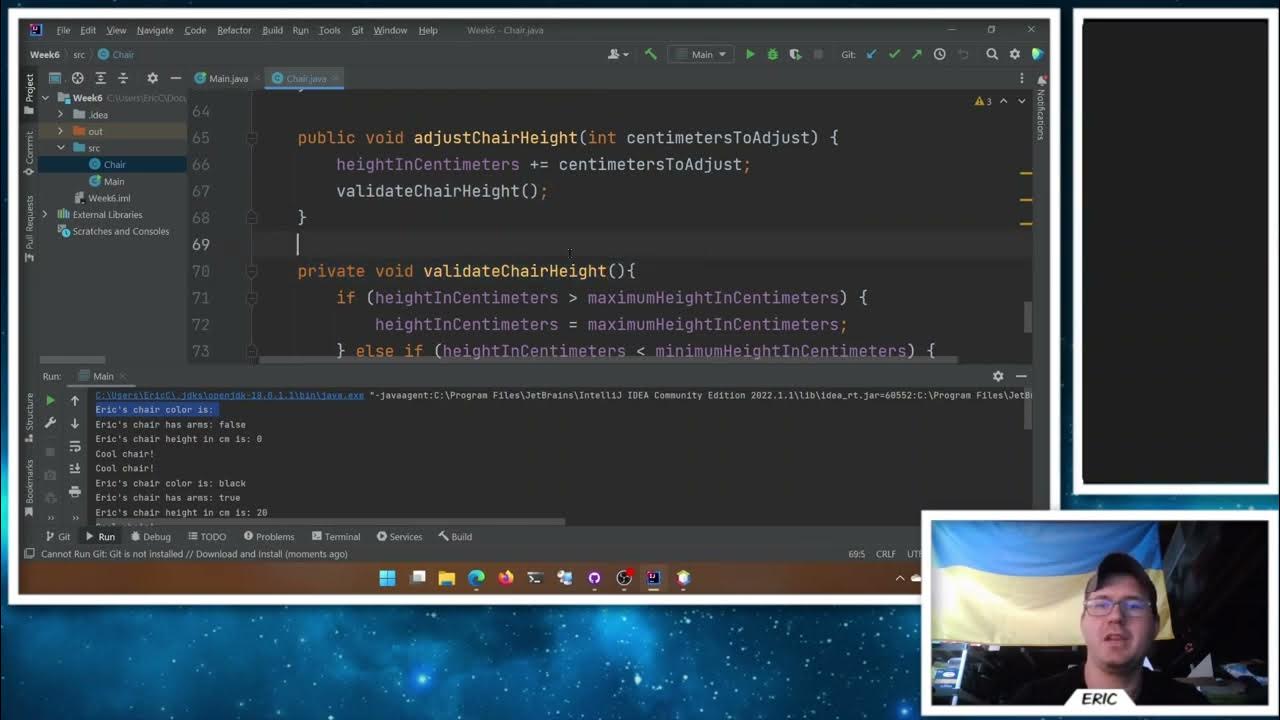Print console output icon
The width and height of the screenshot is (1280, 720).
click(75, 492)
